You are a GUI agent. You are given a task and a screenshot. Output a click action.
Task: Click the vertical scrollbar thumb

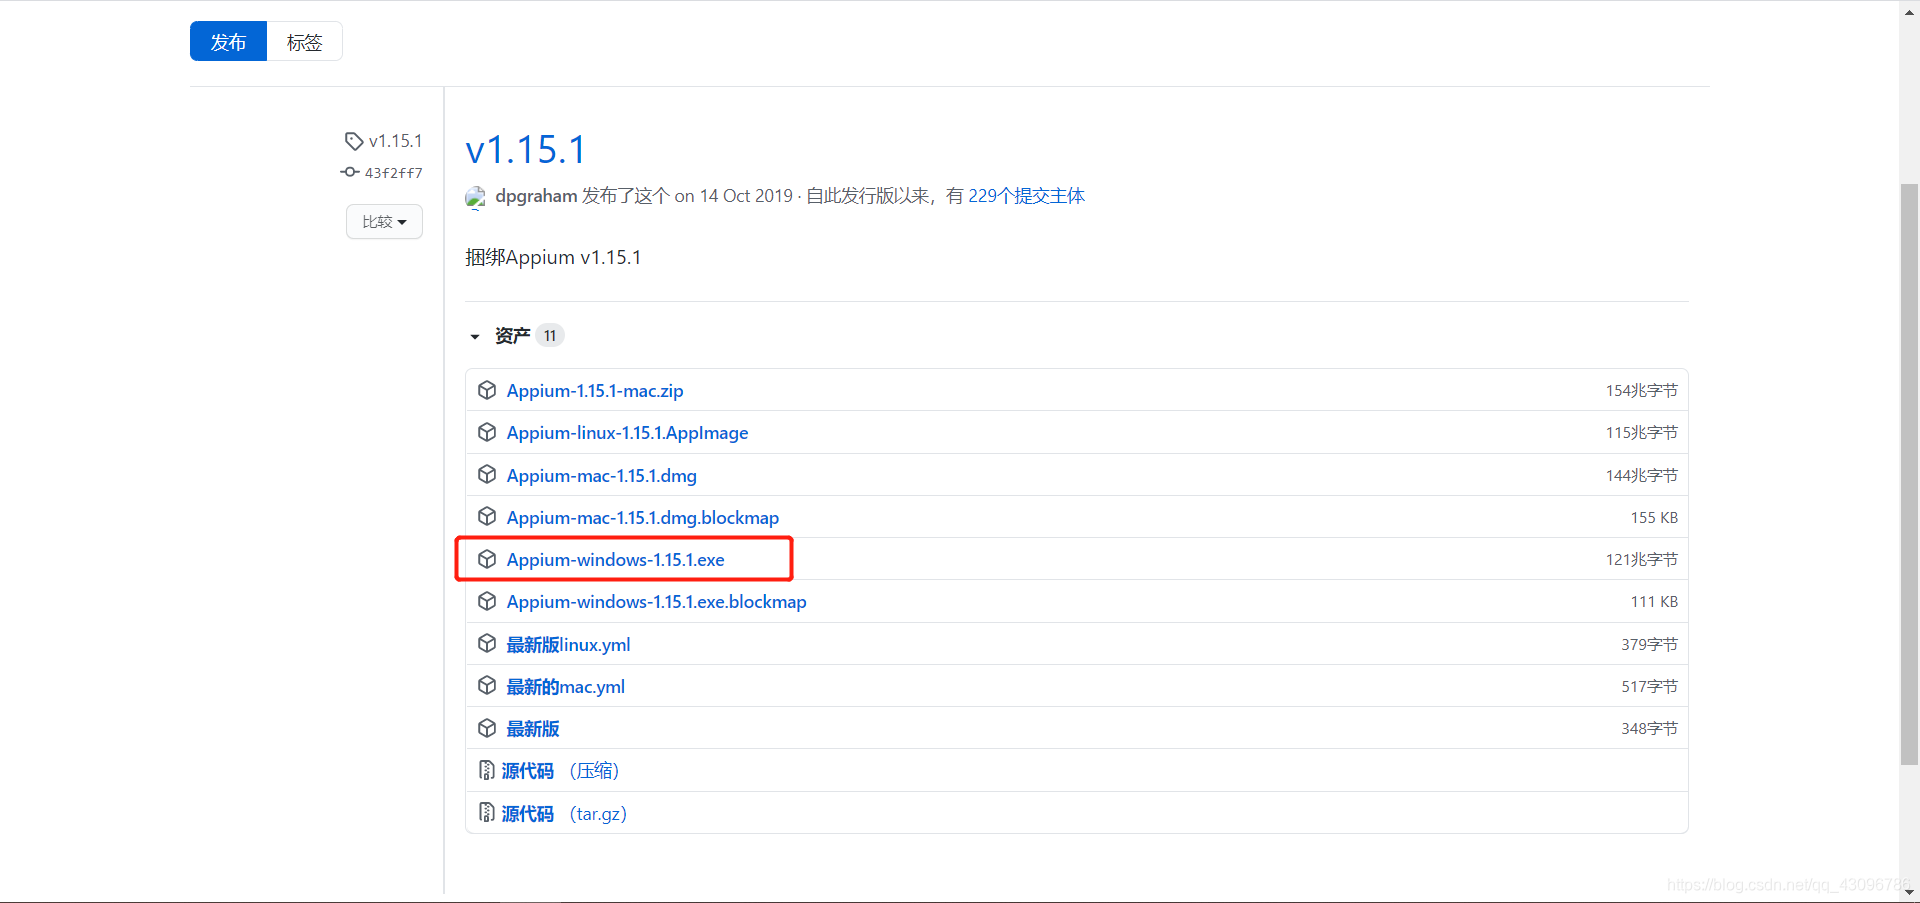coord(1909,475)
